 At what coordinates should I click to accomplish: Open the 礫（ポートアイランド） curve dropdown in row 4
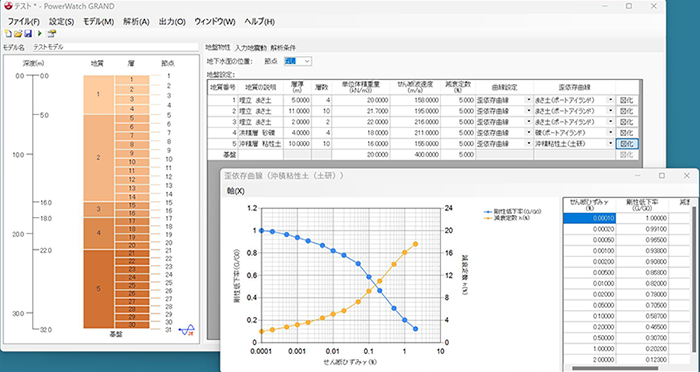pyautogui.click(x=610, y=133)
